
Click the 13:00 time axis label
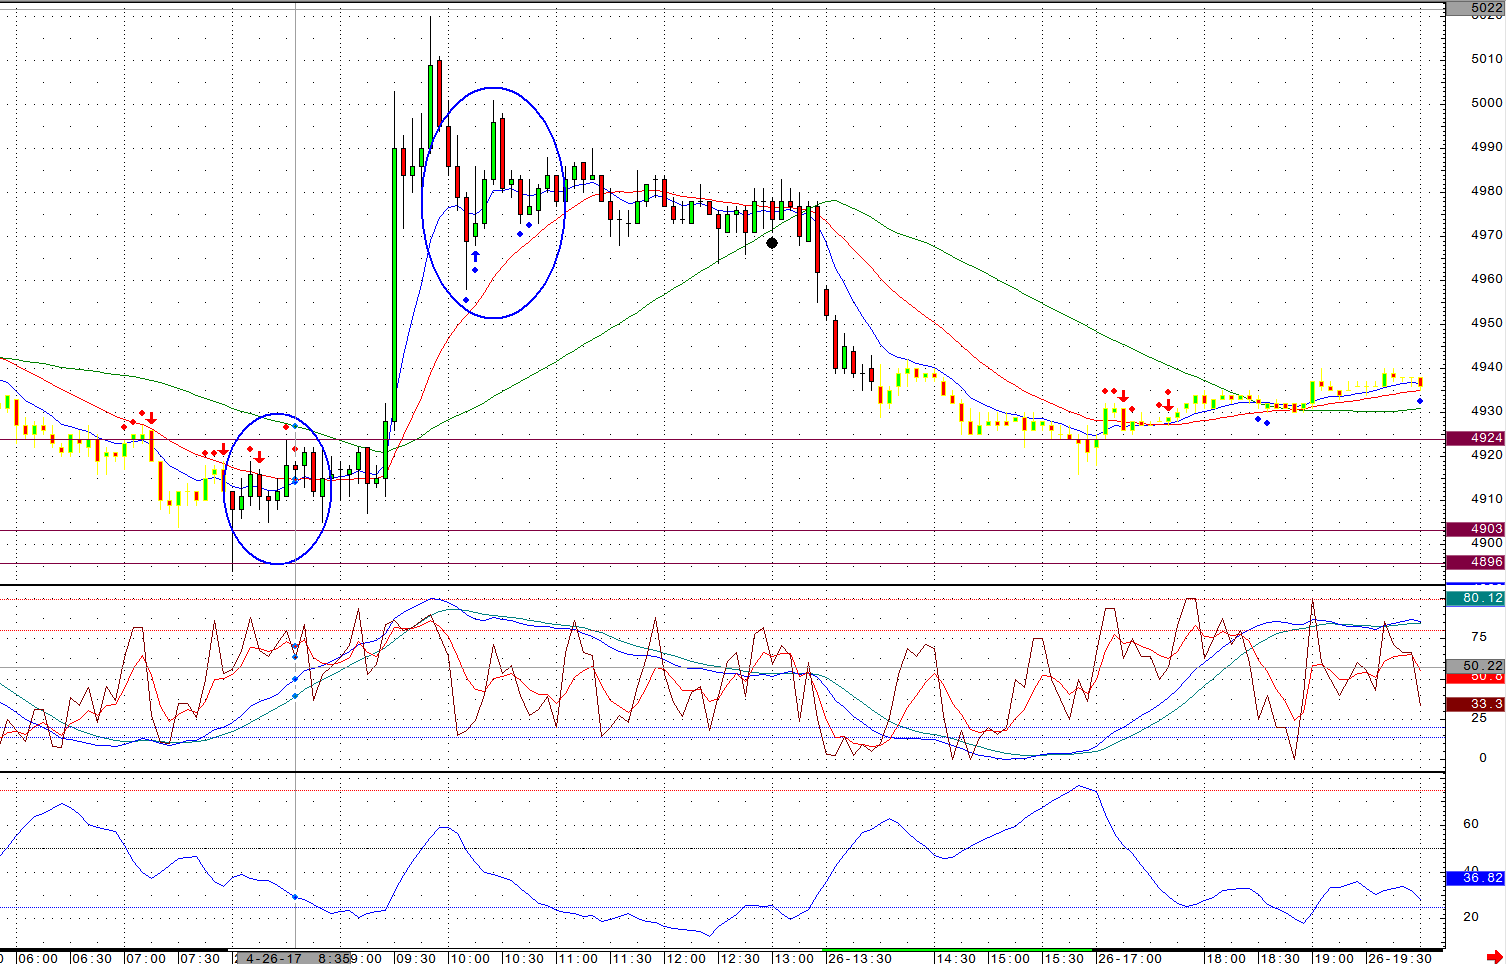794,958
